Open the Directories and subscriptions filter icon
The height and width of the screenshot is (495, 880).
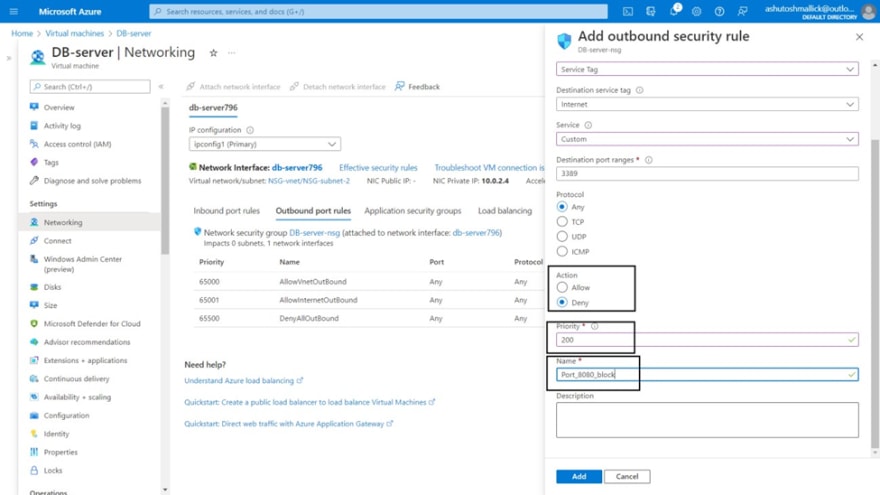[x=651, y=11]
